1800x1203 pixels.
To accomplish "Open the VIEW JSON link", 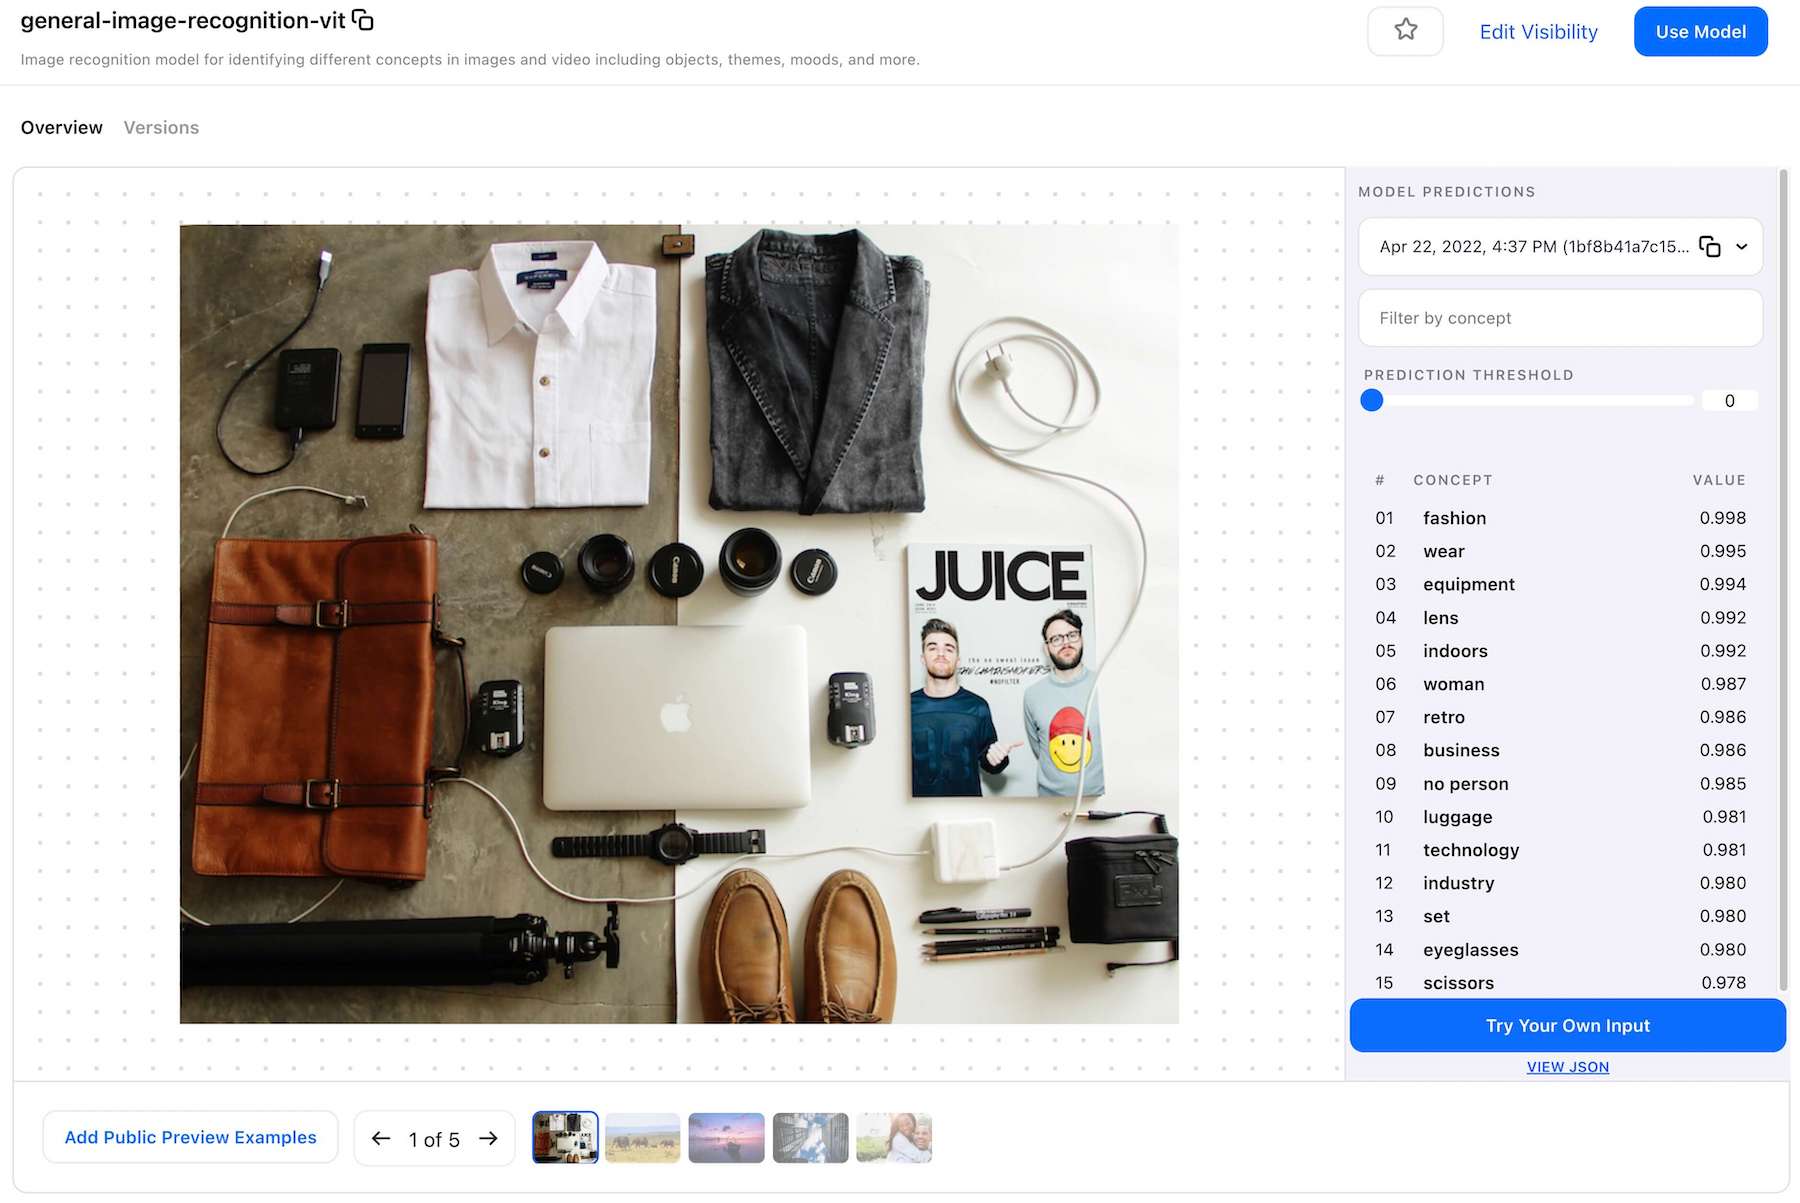I will (x=1567, y=1067).
